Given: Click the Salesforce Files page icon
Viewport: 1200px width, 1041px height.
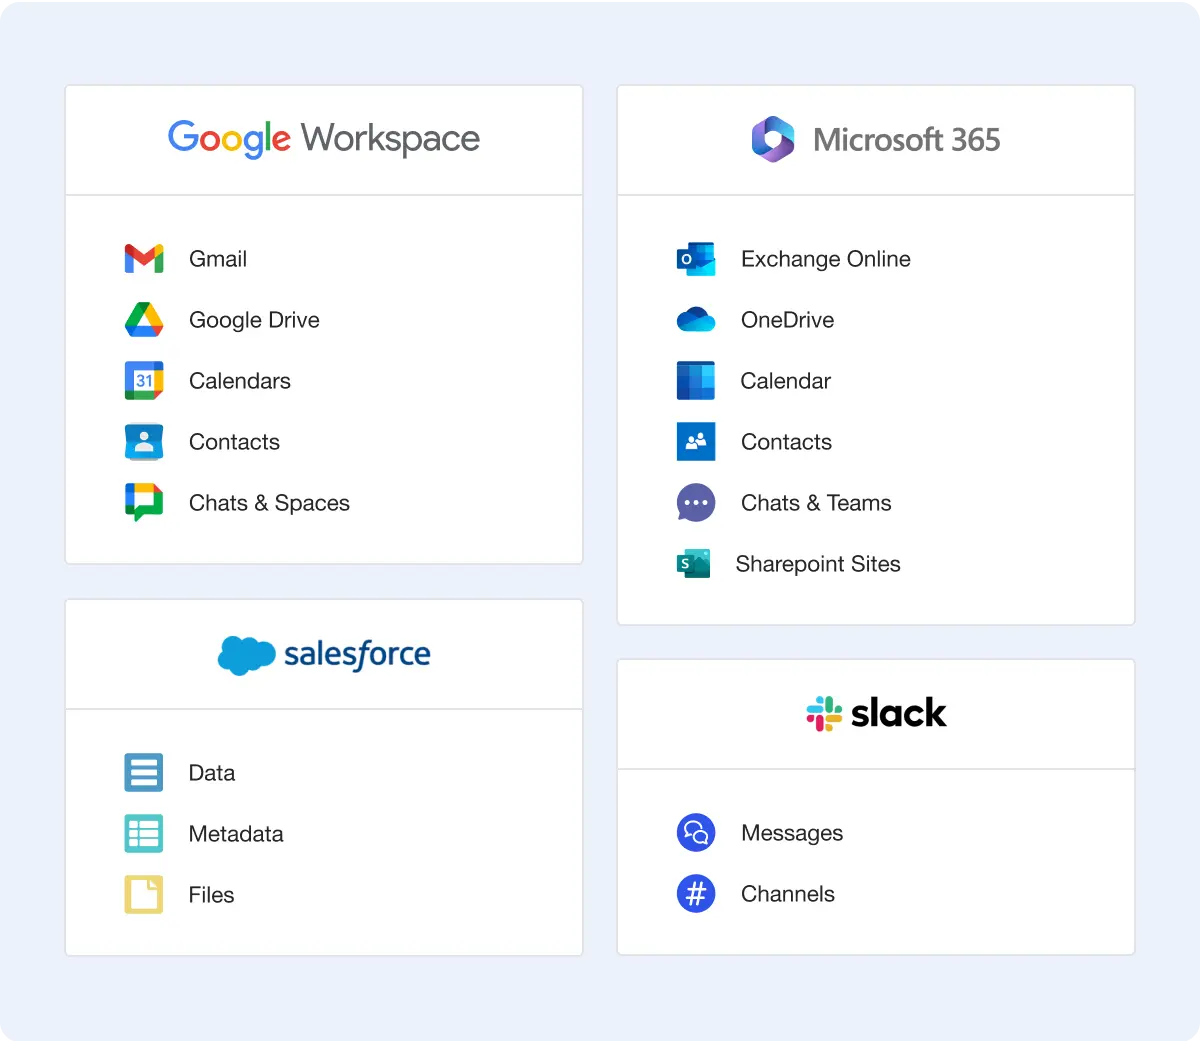Looking at the screenshot, I should (144, 894).
